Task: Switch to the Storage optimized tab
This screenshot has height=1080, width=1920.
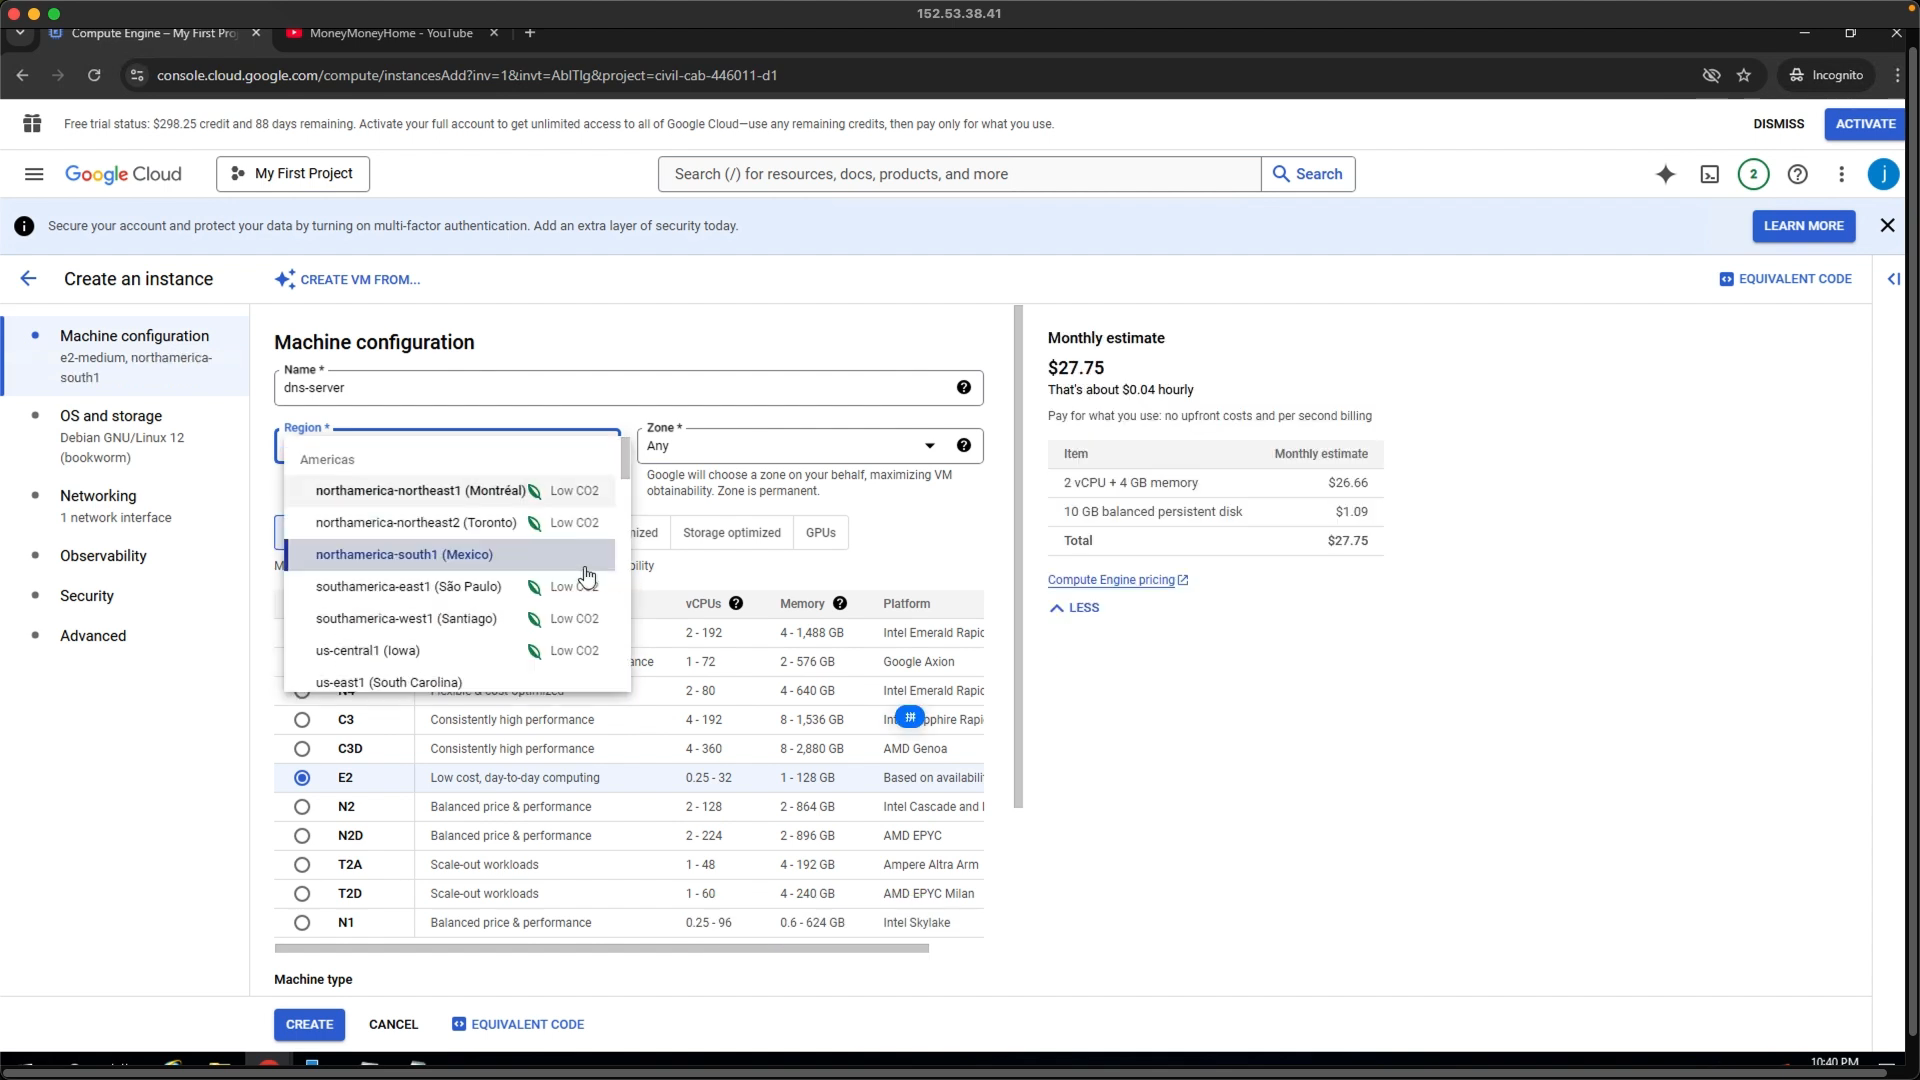Action: [x=731, y=533]
